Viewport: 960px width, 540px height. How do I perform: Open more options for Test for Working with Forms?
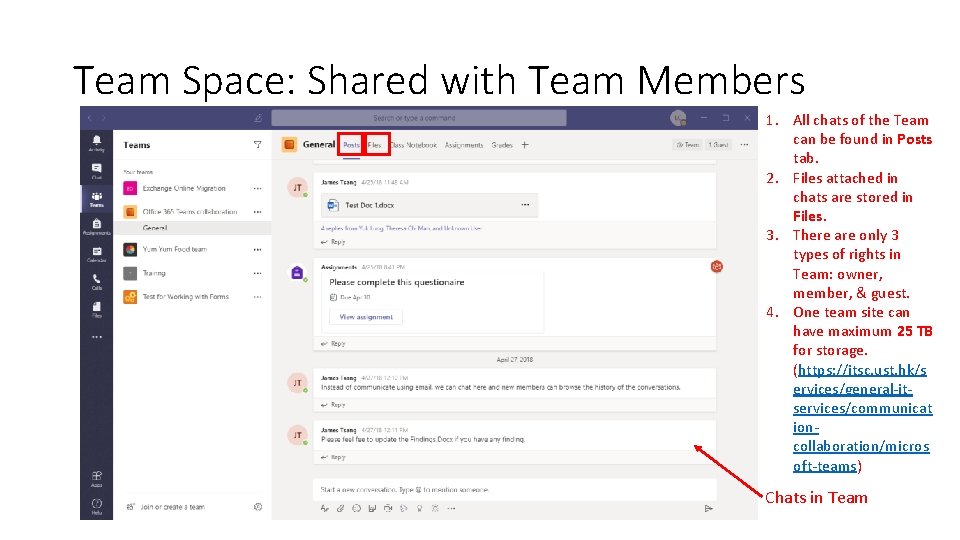(x=257, y=297)
